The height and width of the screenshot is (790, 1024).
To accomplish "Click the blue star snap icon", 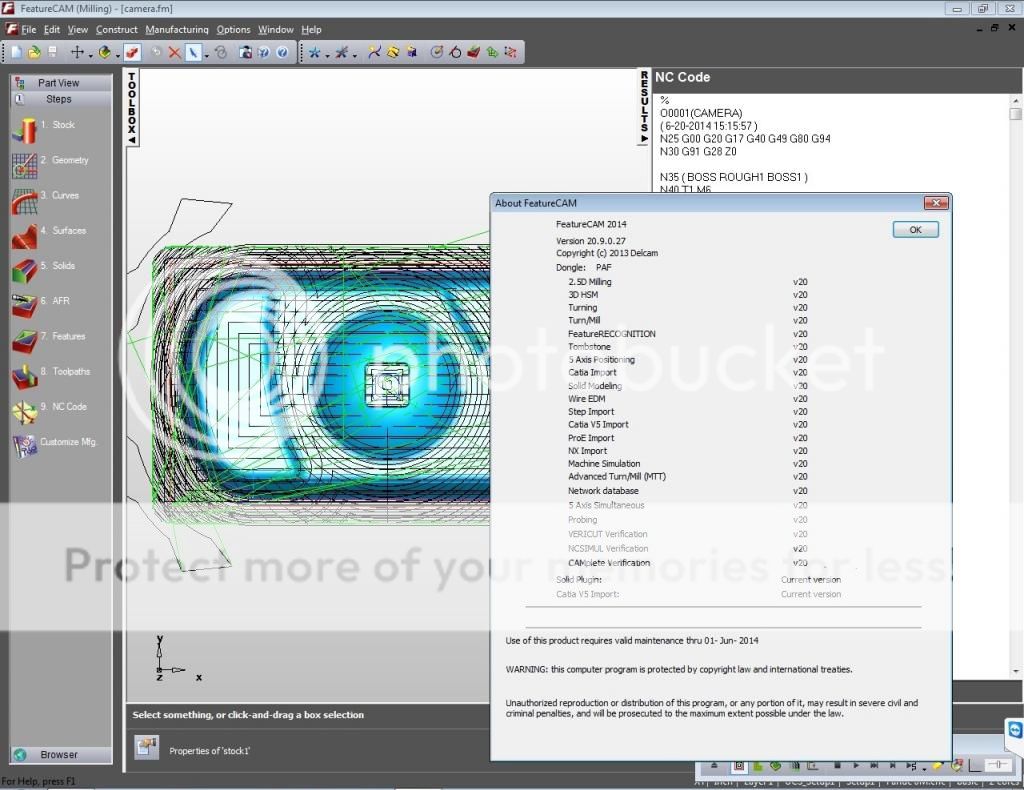I will 315,52.
